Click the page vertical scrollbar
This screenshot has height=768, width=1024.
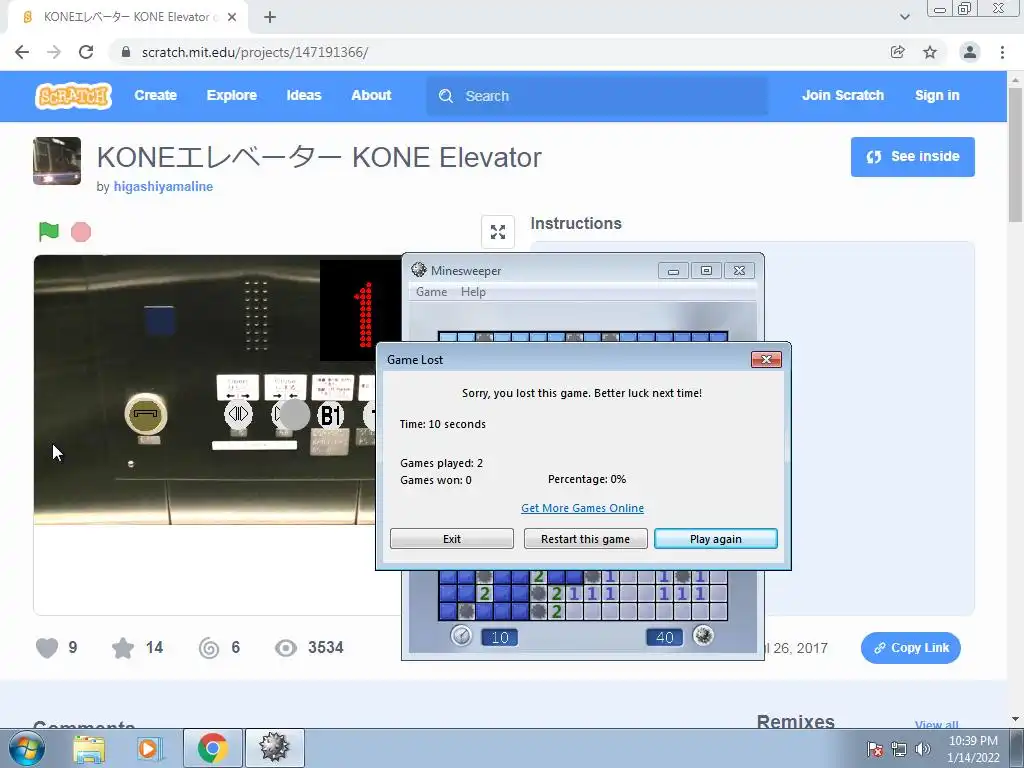point(1015,154)
